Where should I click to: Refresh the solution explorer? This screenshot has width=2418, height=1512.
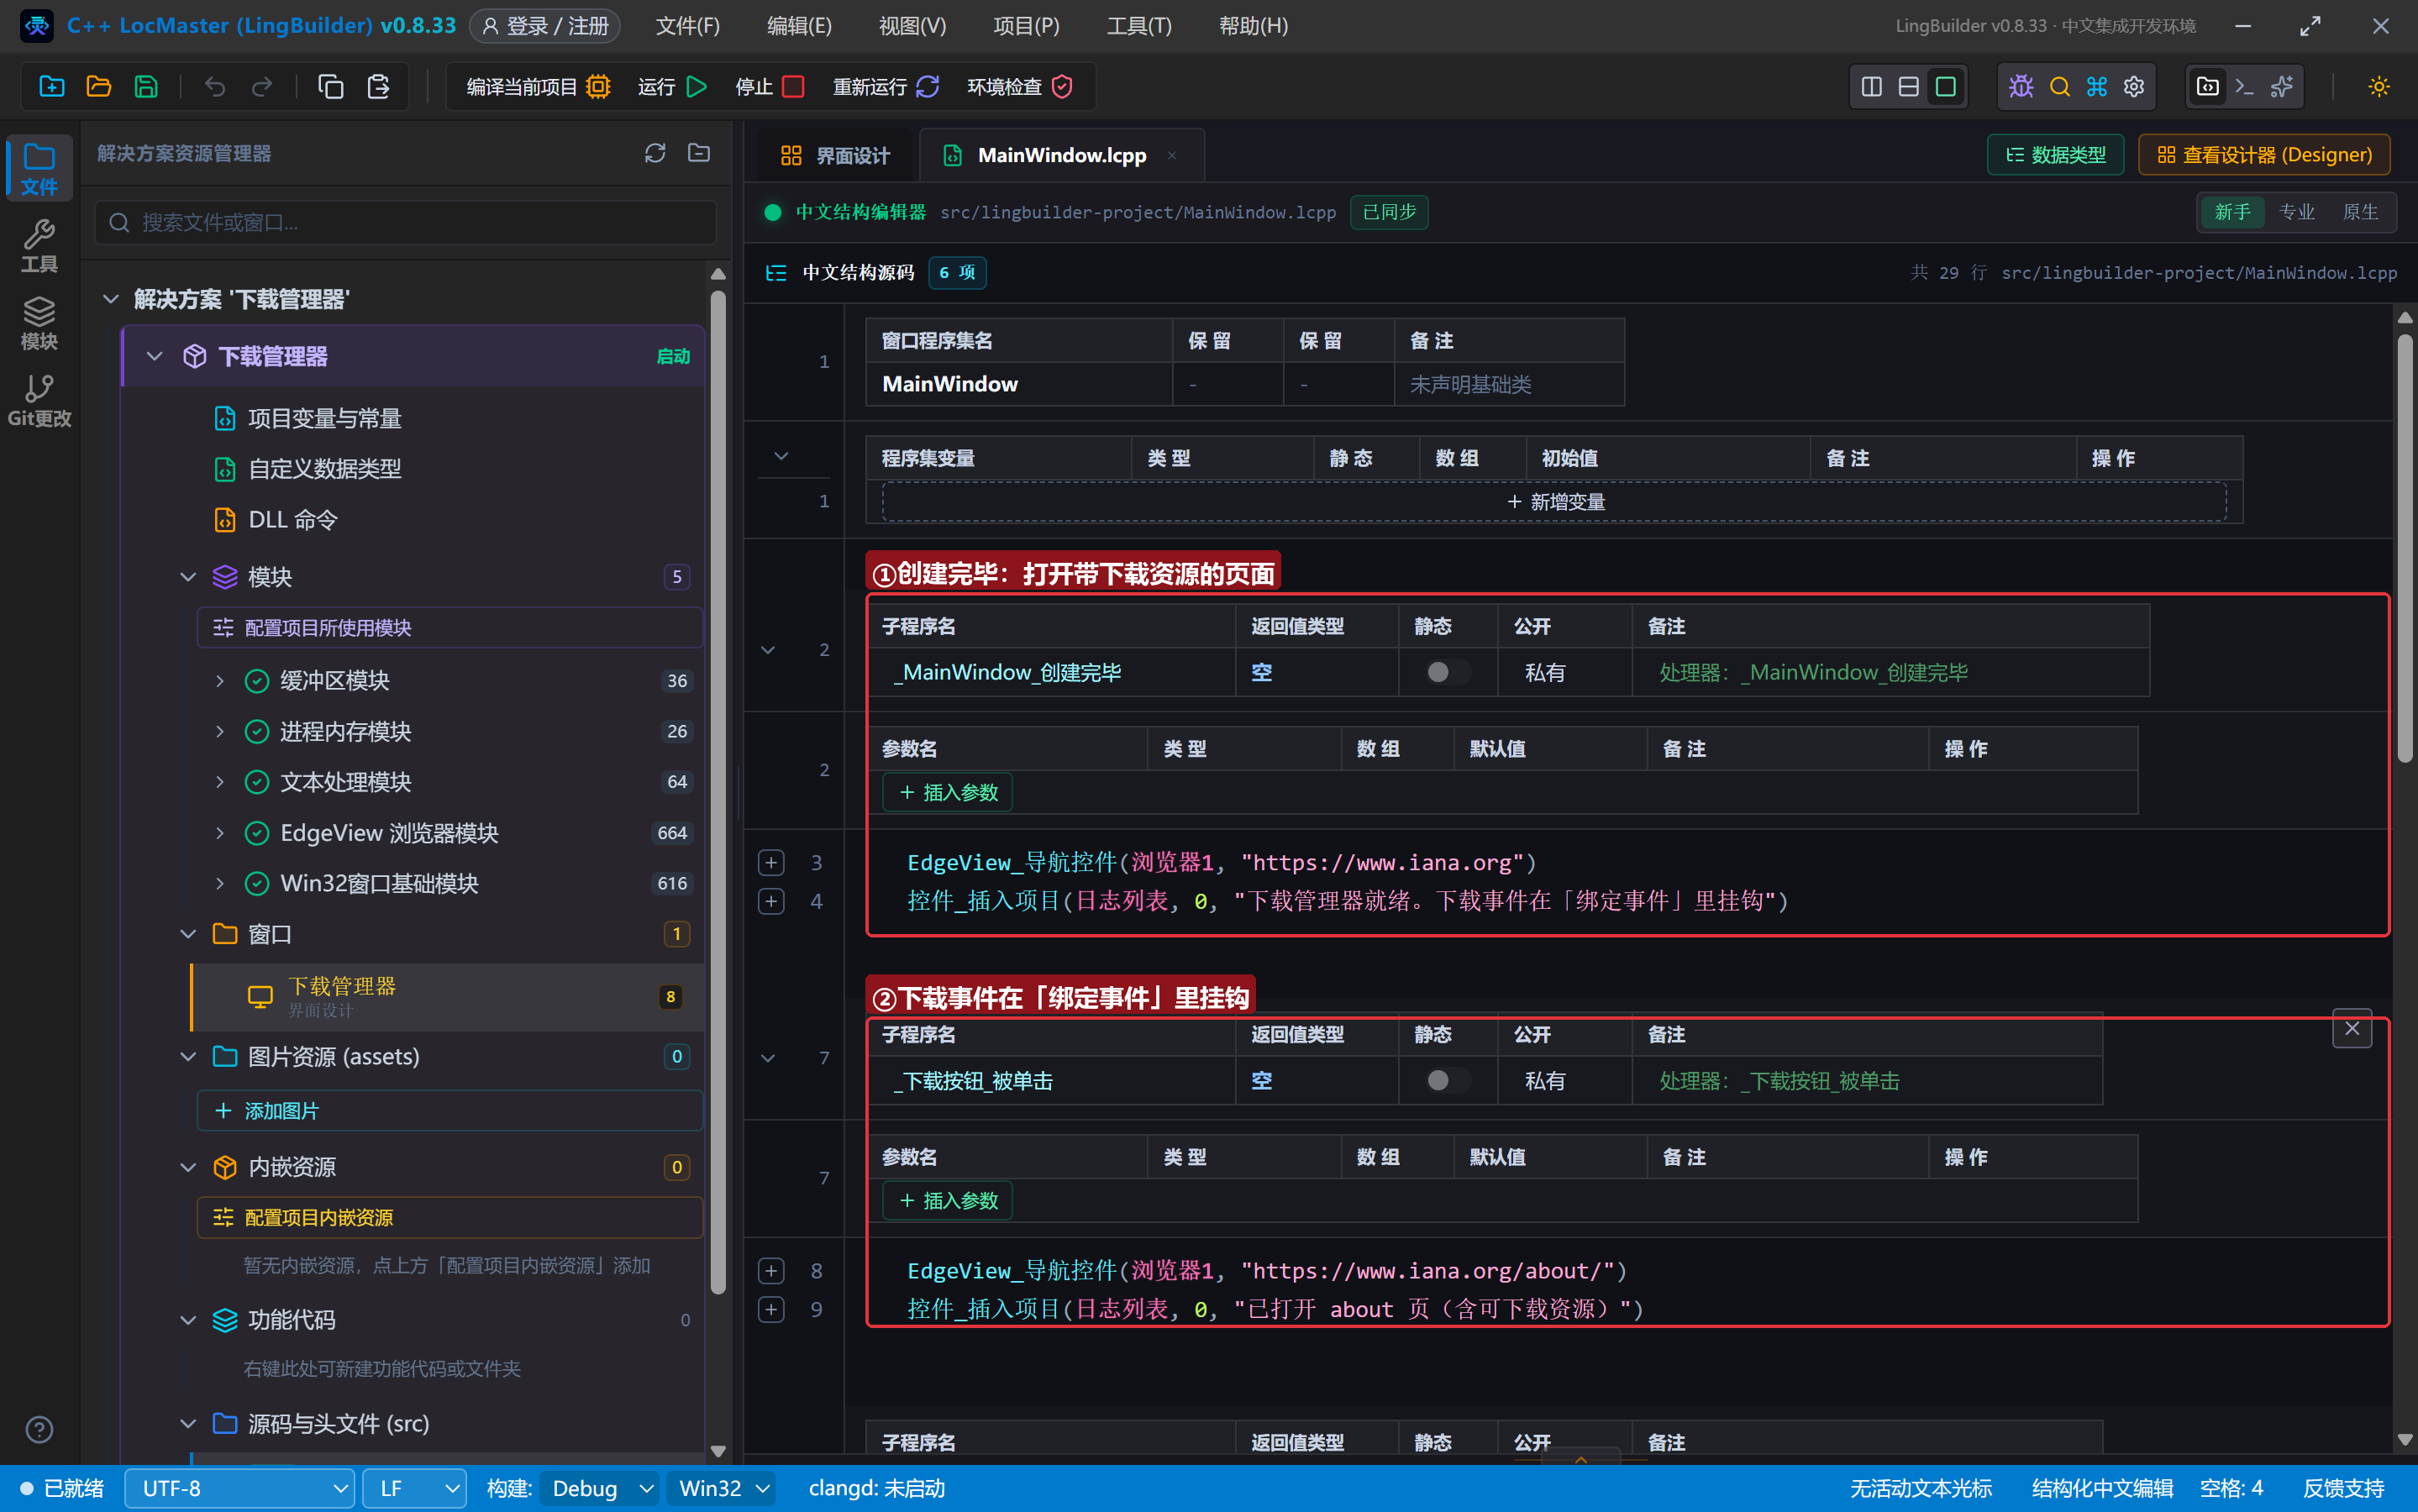(x=655, y=153)
